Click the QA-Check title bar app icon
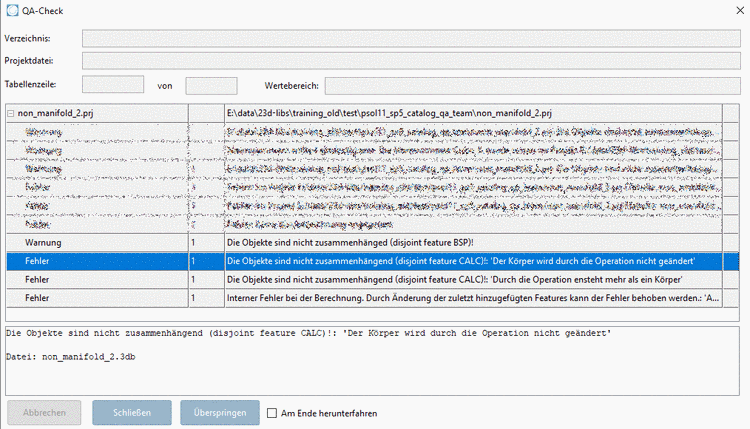Viewport: 750px width, 429px height. [x=12, y=11]
